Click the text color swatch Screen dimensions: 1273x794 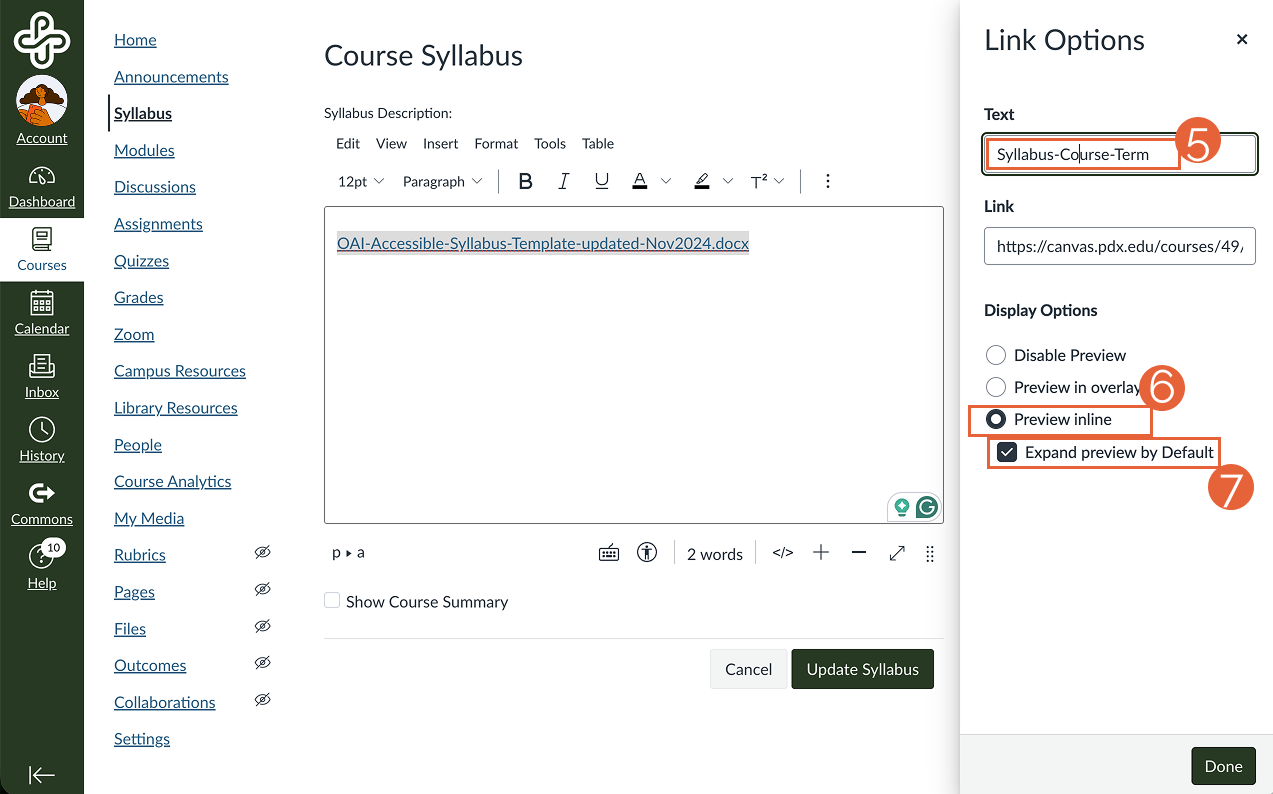(640, 181)
